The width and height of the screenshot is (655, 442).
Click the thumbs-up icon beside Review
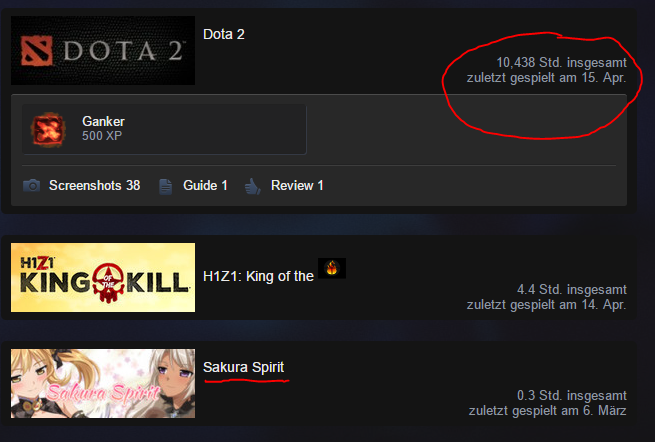tap(253, 186)
